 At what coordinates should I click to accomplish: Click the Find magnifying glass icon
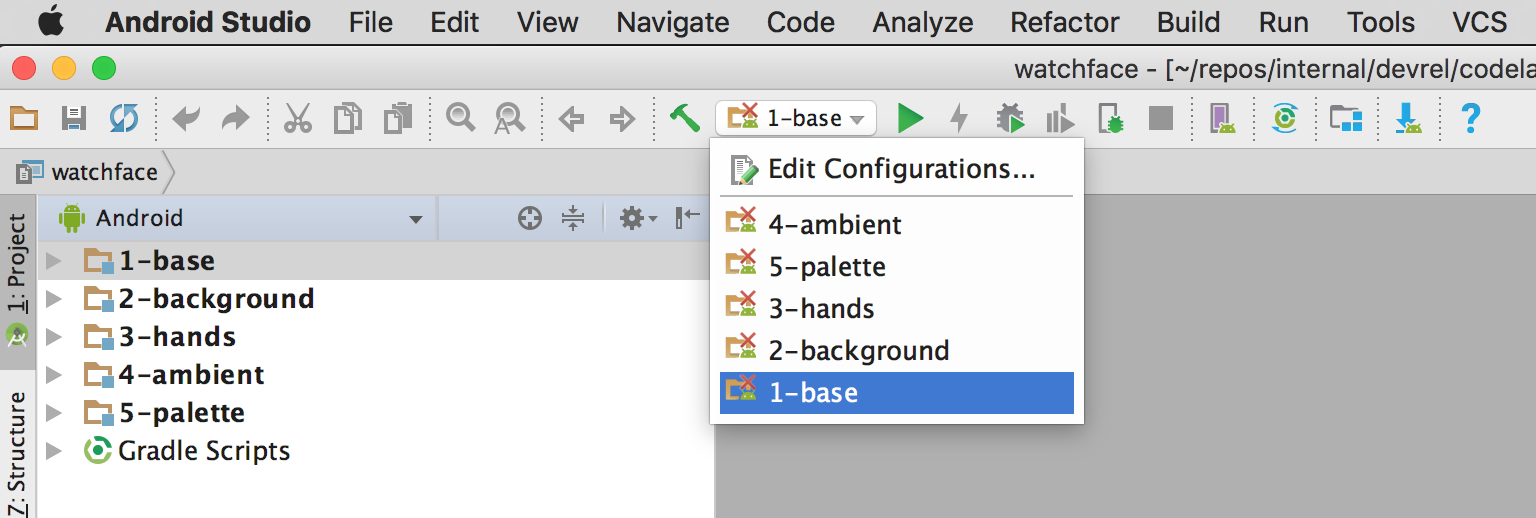click(x=460, y=118)
